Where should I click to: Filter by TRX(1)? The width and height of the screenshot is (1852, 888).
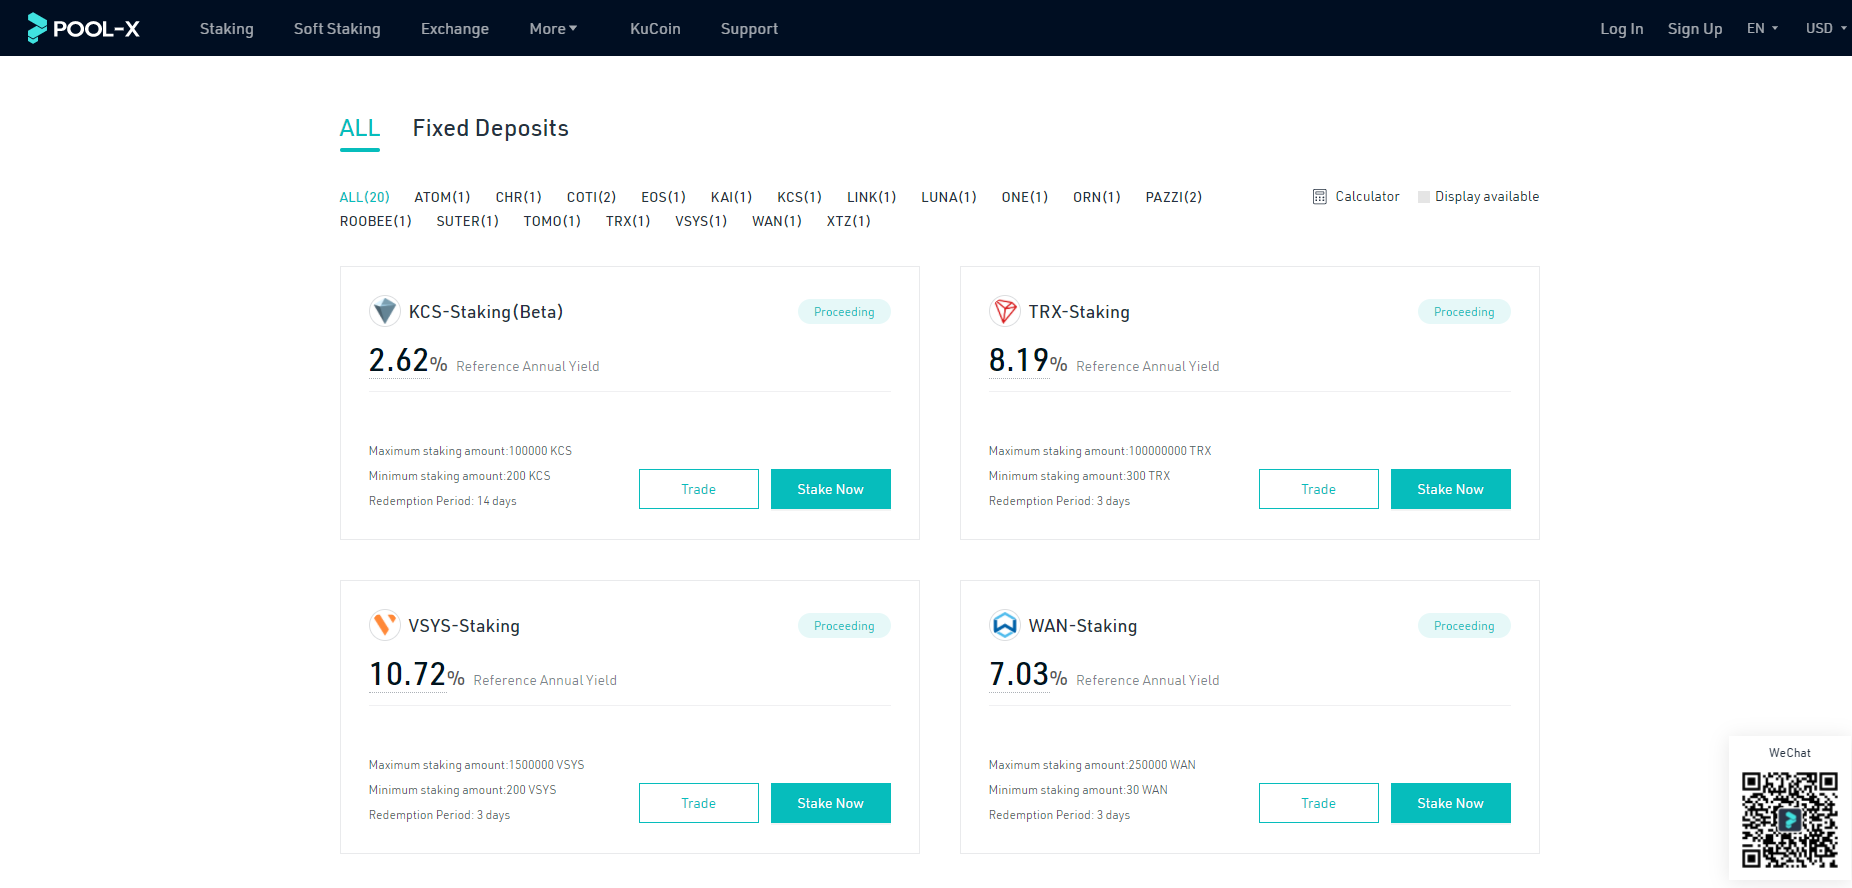pos(628,221)
